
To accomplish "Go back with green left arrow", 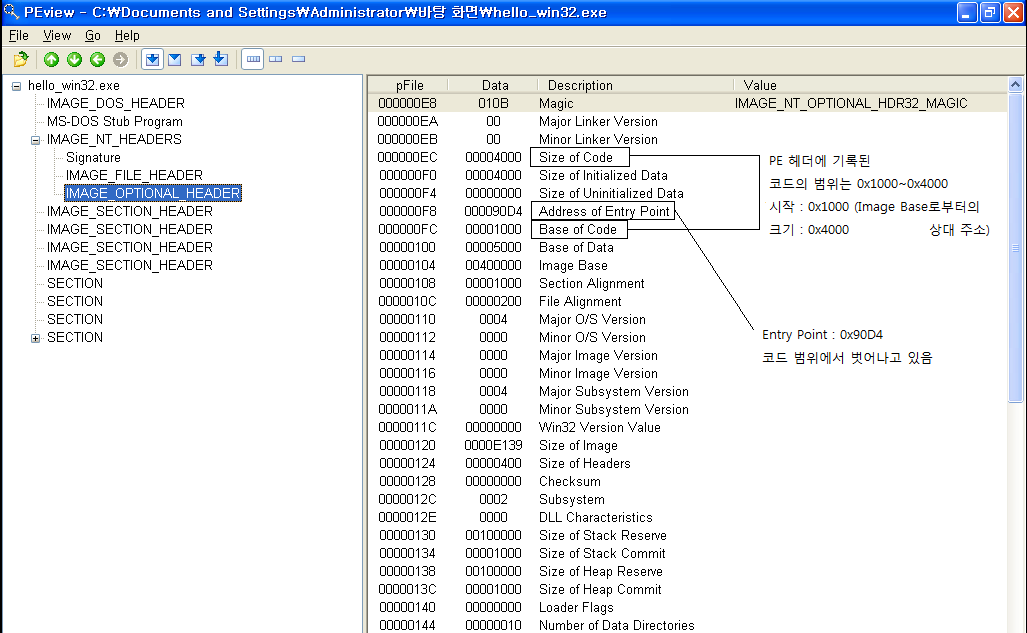I will [97, 60].
